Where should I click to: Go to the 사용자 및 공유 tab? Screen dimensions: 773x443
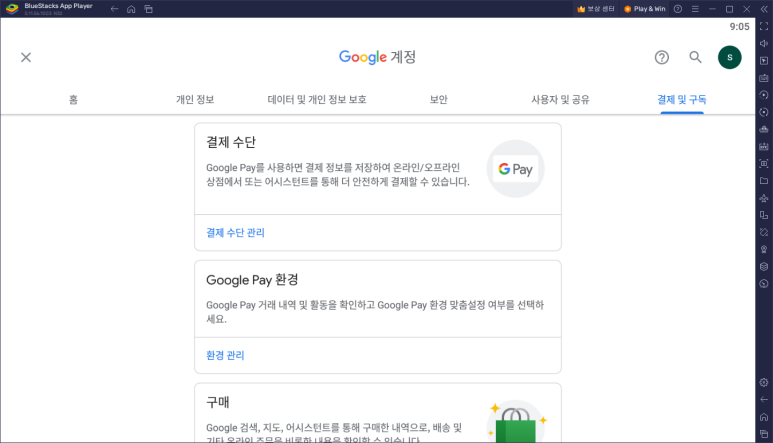(560, 100)
